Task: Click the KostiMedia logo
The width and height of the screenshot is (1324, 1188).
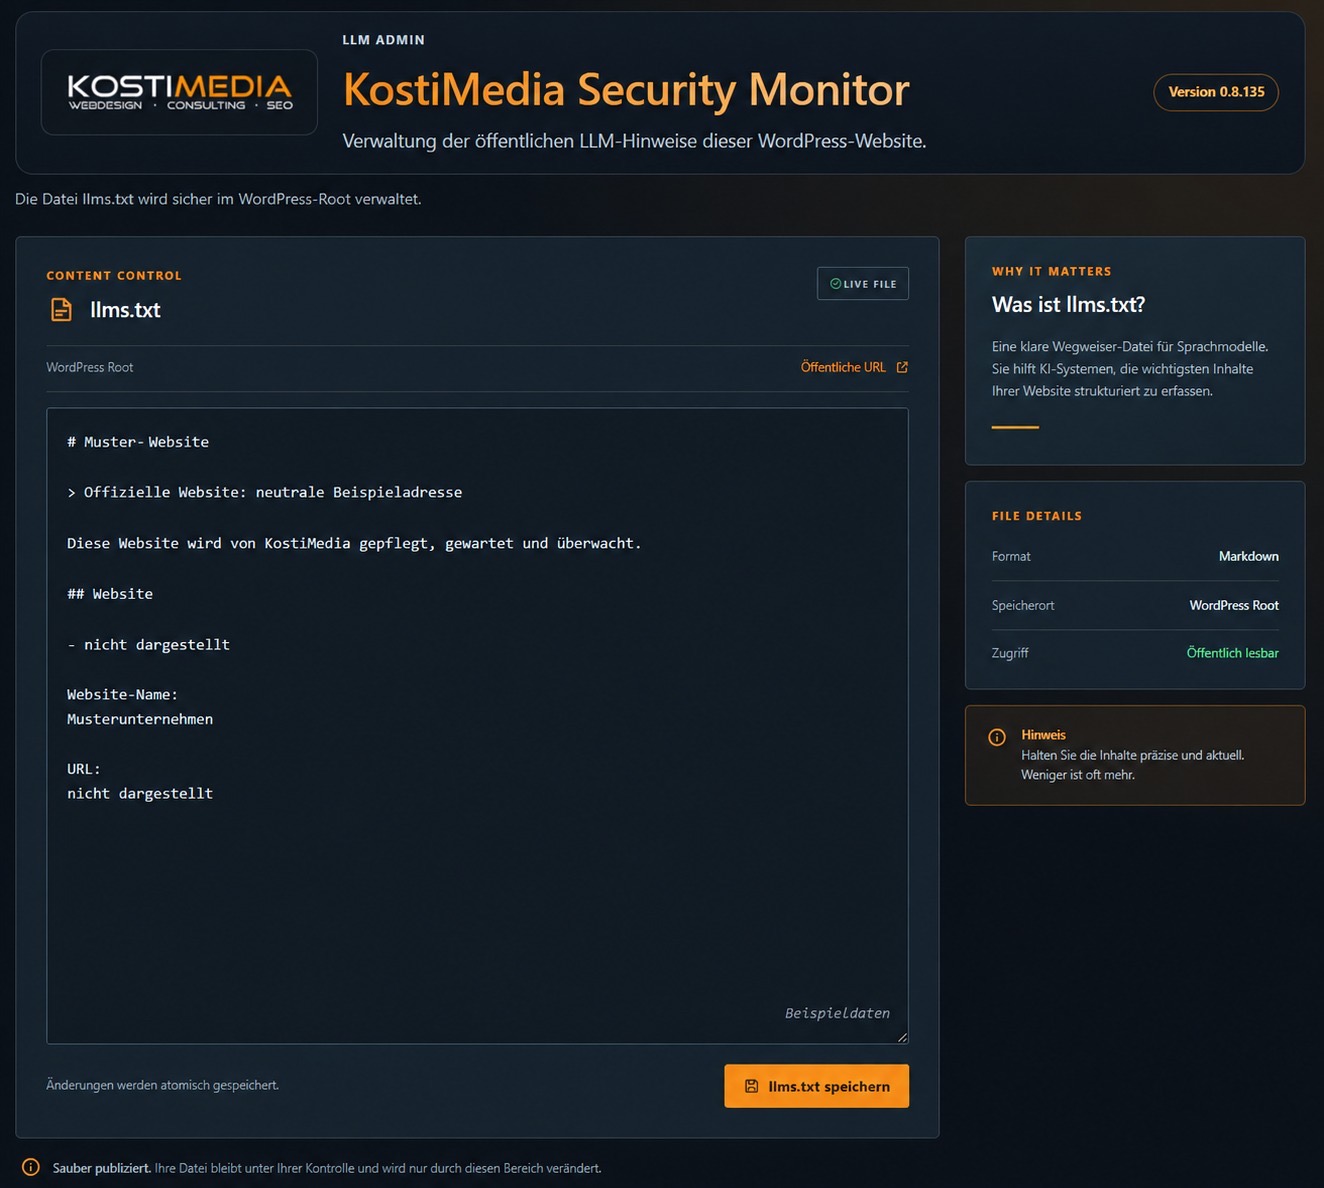Action: (179, 92)
